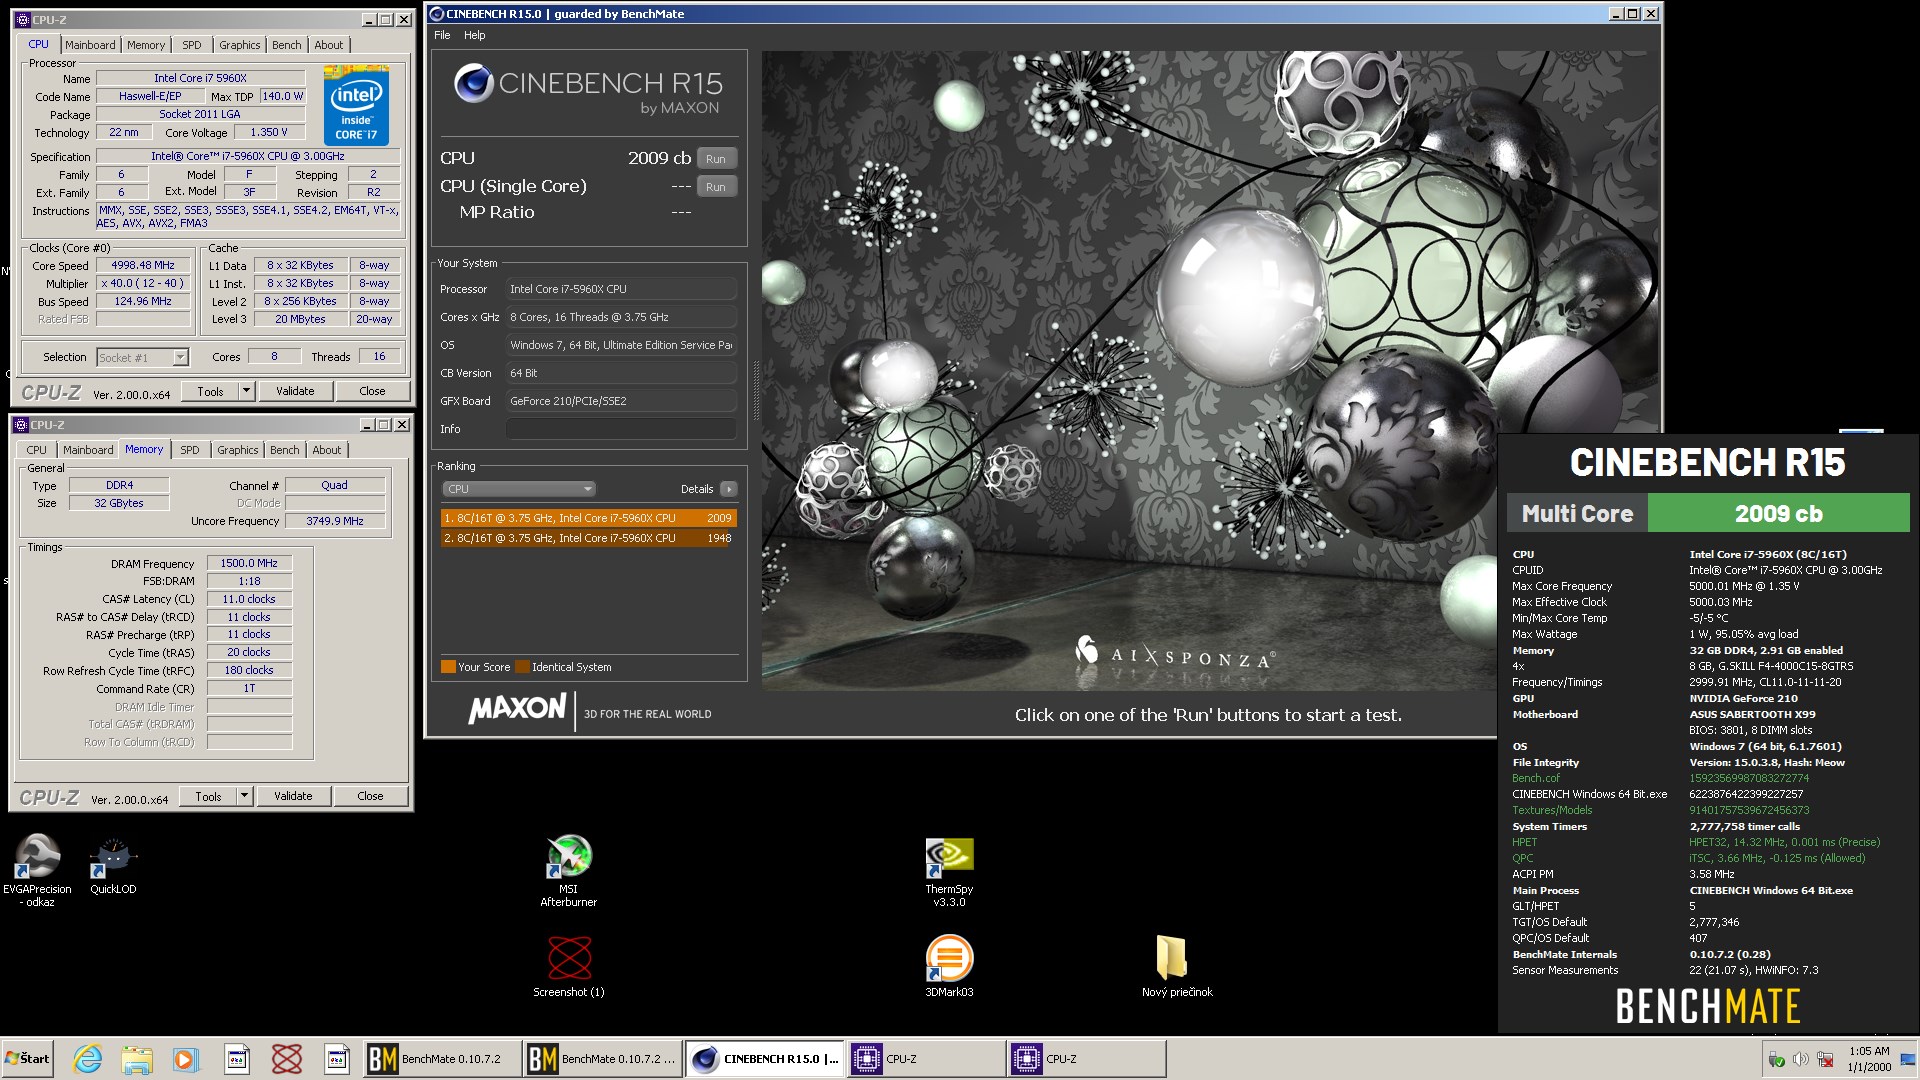The height and width of the screenshot is (1080, 1920).
Task: Run the CPU (Single Core) test
Action: coord(716,187)
